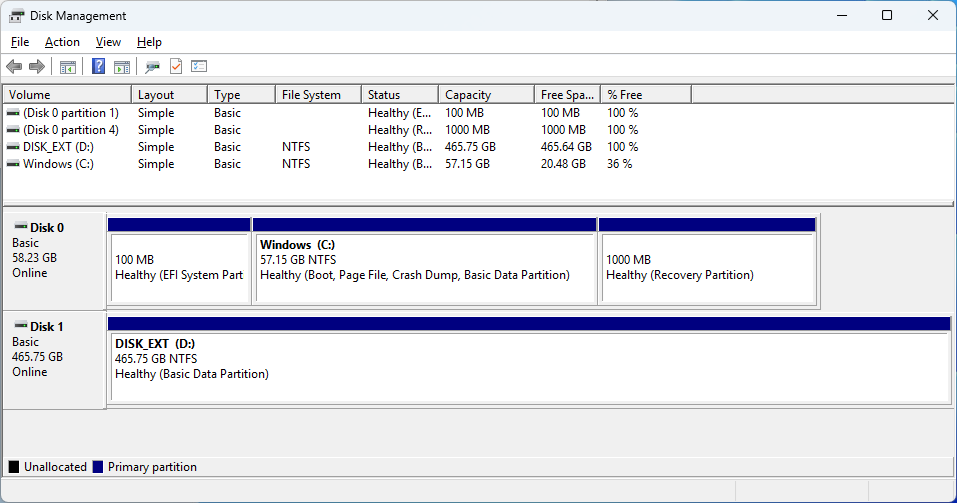957x503 pixels.
Task: Click the Forward arrow in the toolbar
Action: 37,67
